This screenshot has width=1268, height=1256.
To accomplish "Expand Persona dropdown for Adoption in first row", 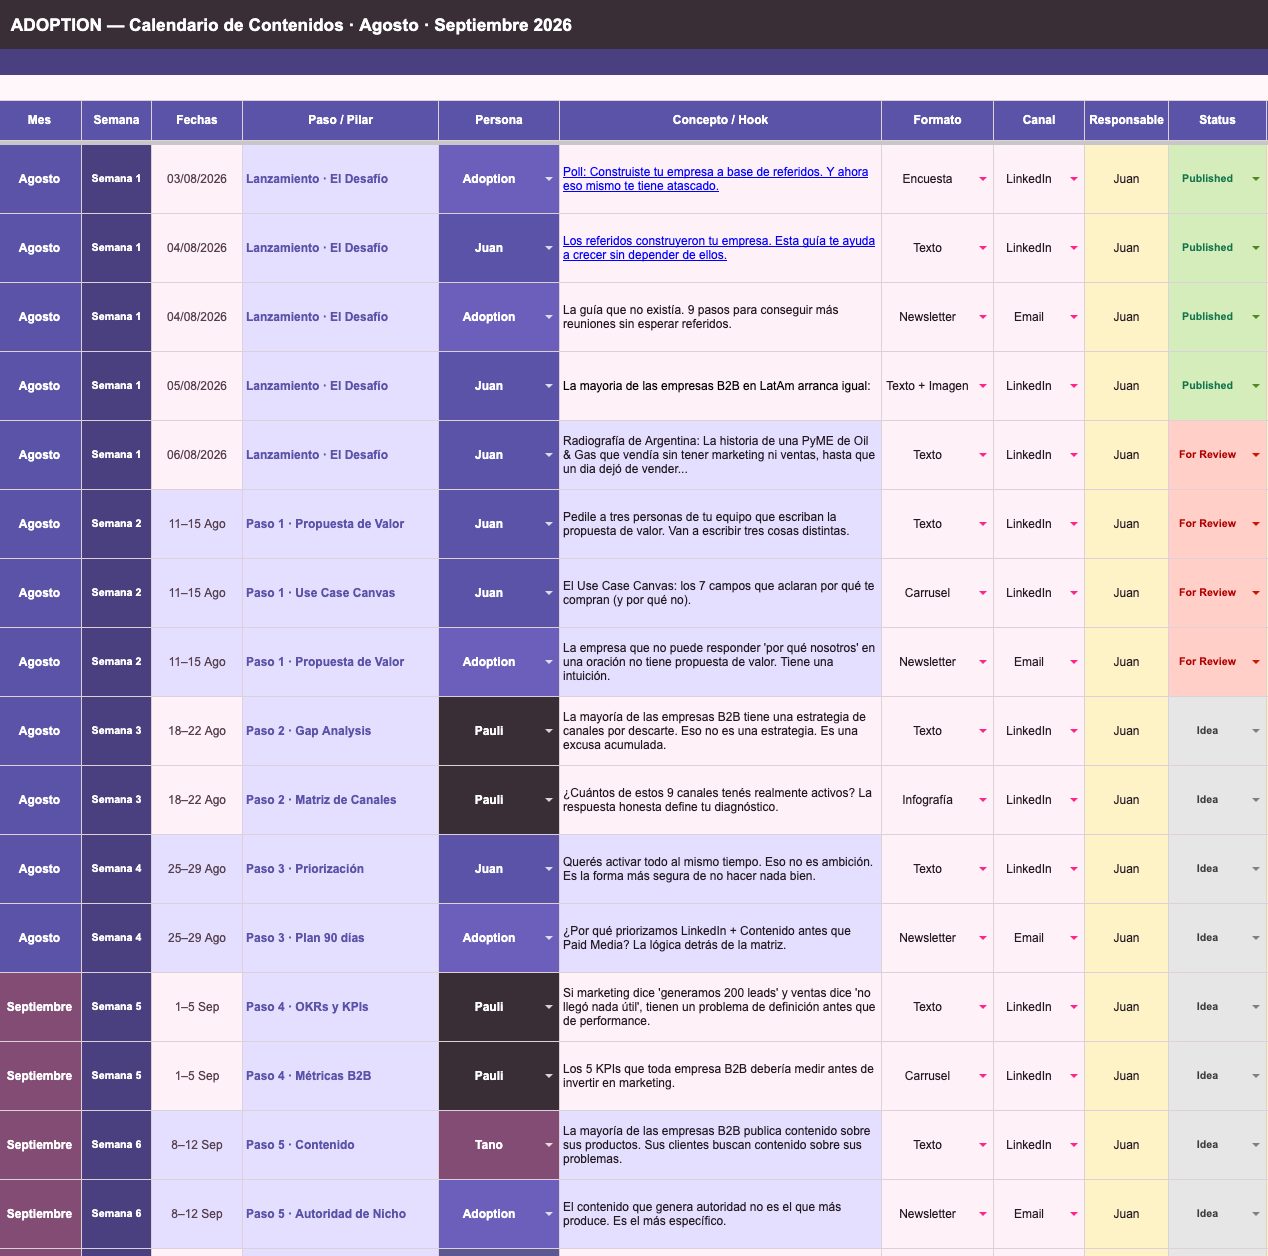I will point(548,179).
